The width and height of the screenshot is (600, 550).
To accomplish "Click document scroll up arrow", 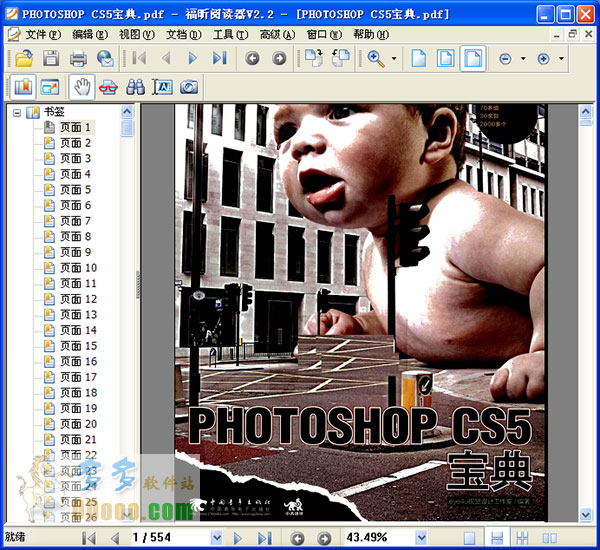I will (x=585, y=111).
